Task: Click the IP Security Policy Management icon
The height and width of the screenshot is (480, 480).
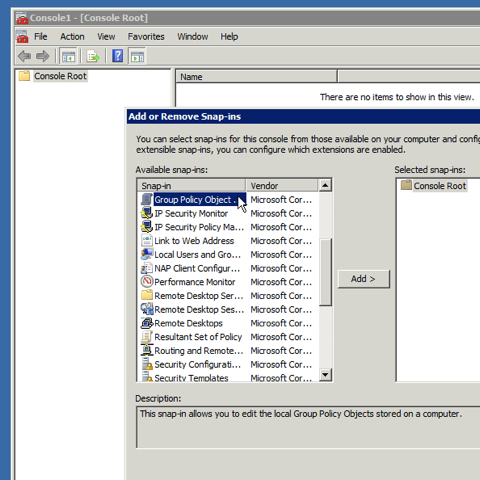Action: (146, 227)
